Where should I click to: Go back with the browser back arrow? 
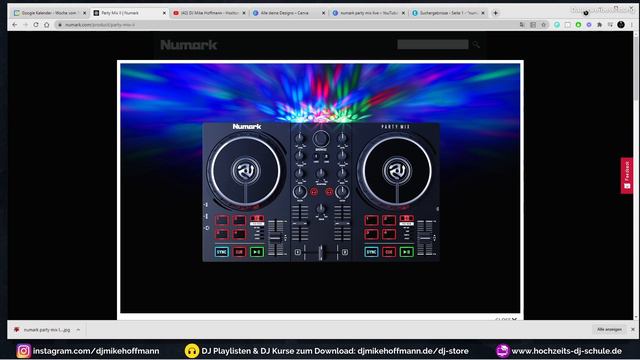[15, 25]
